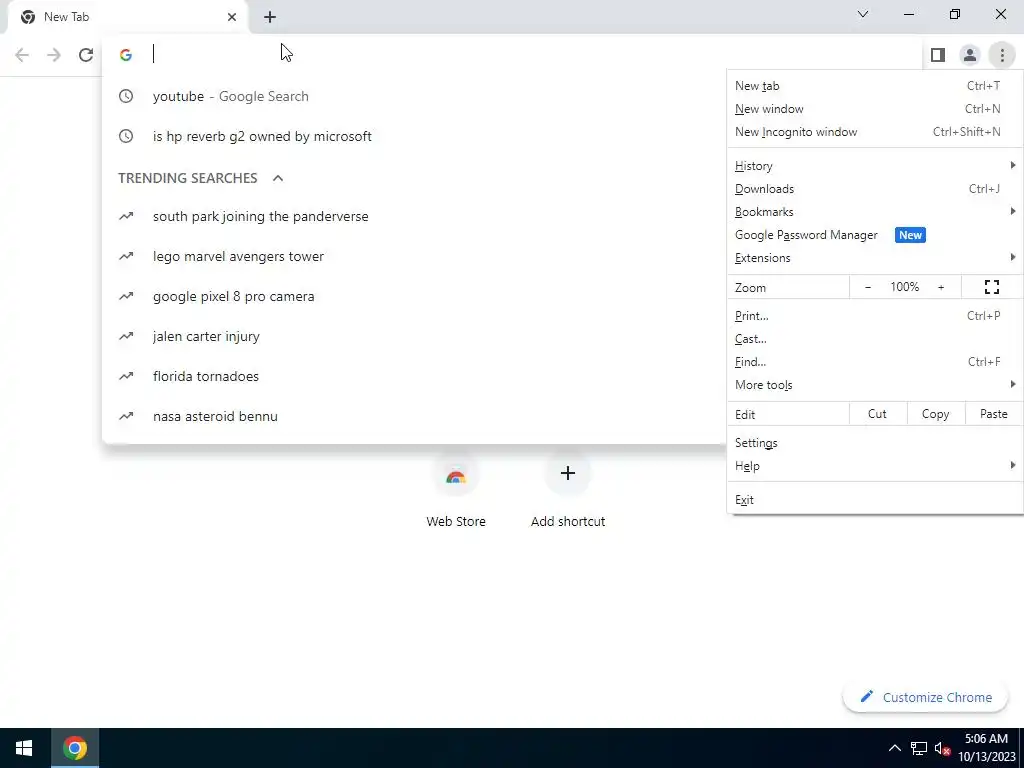Click Customize Chrome button

point(925,697)
